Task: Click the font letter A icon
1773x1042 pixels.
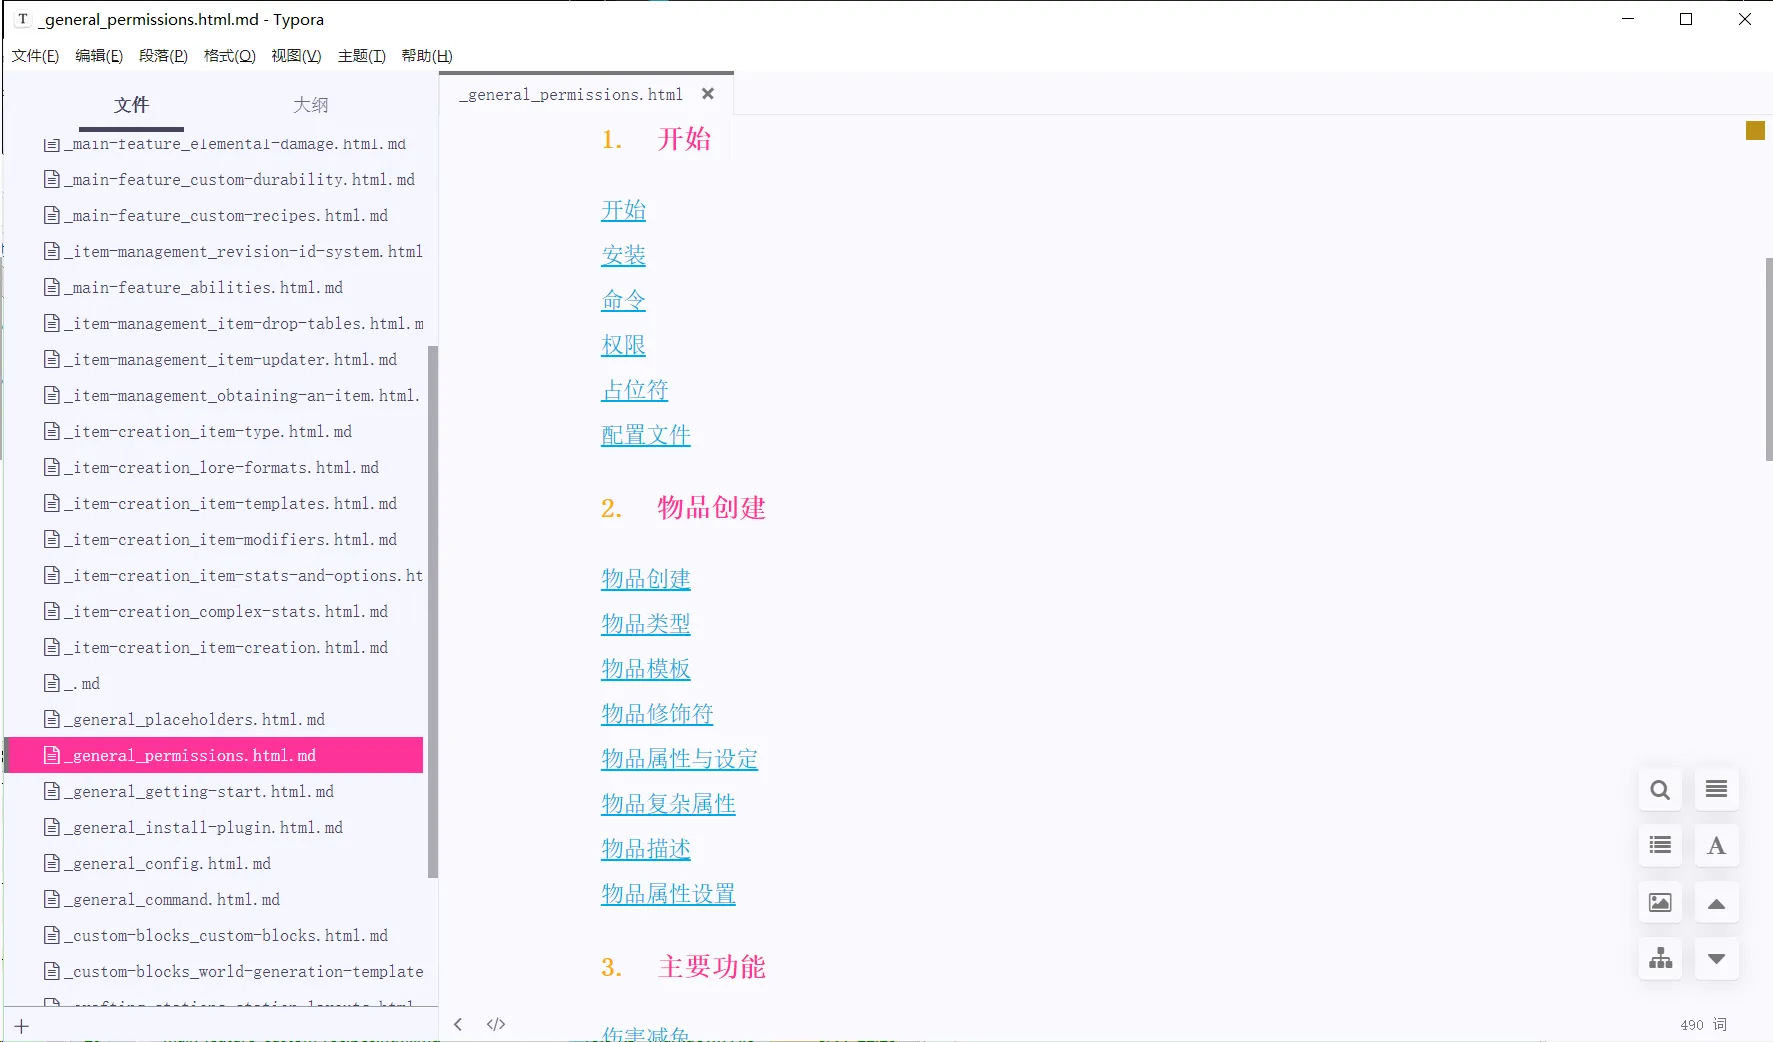Action: [1716, 846]
